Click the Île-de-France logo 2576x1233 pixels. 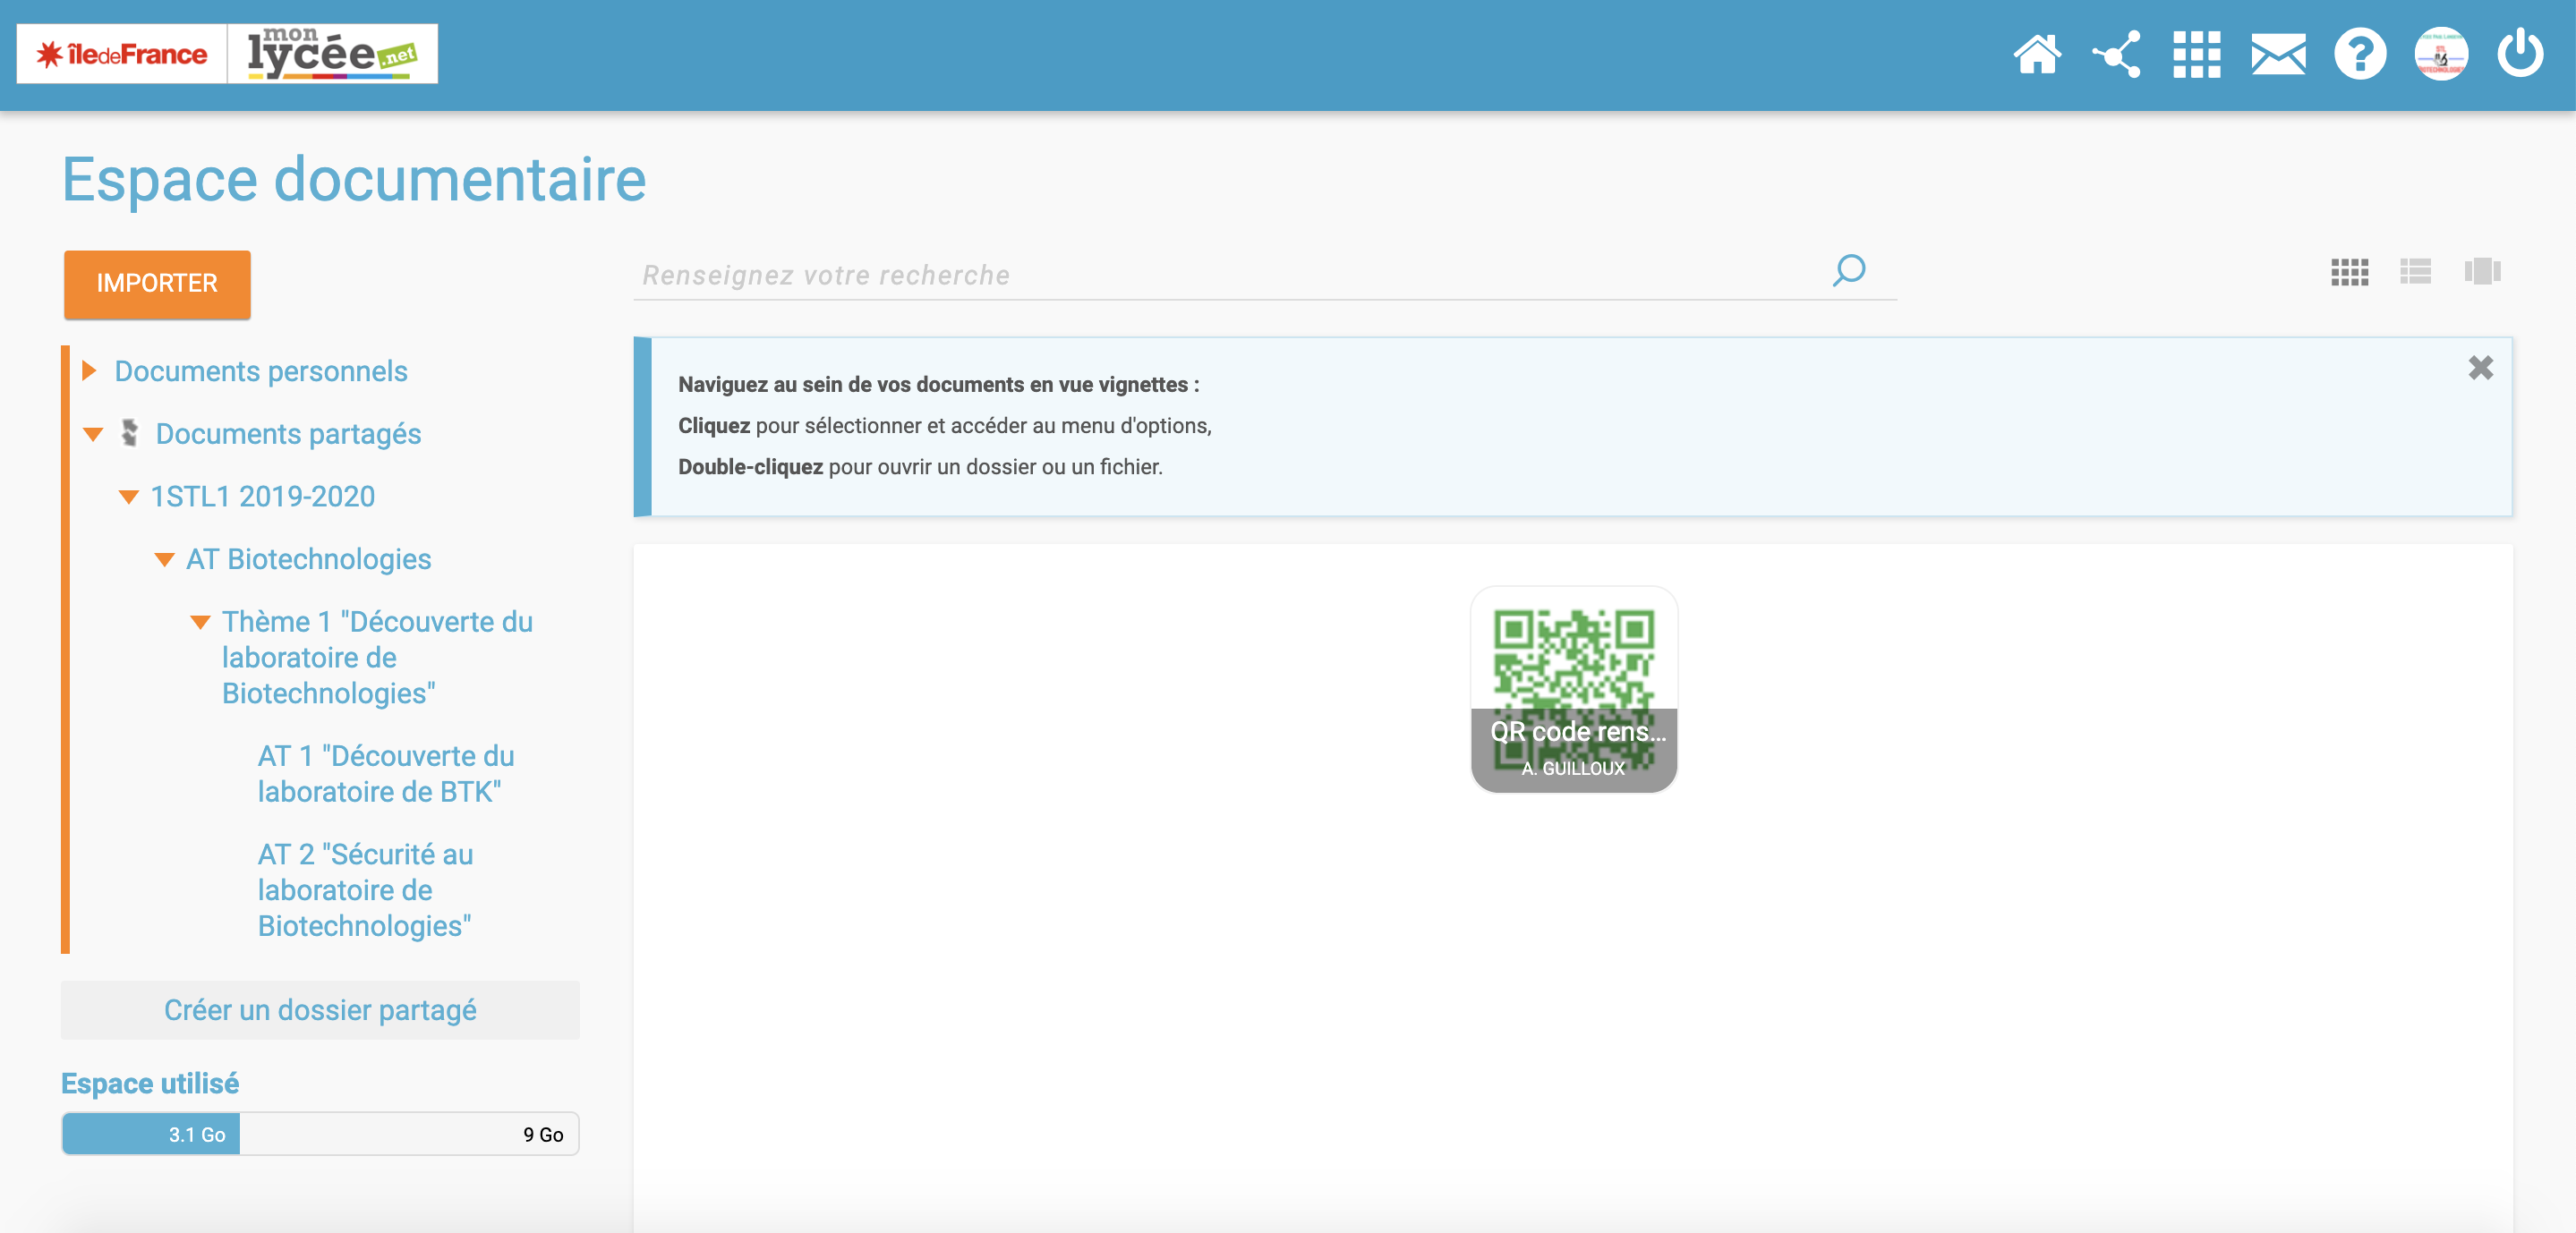click(122, 54)
